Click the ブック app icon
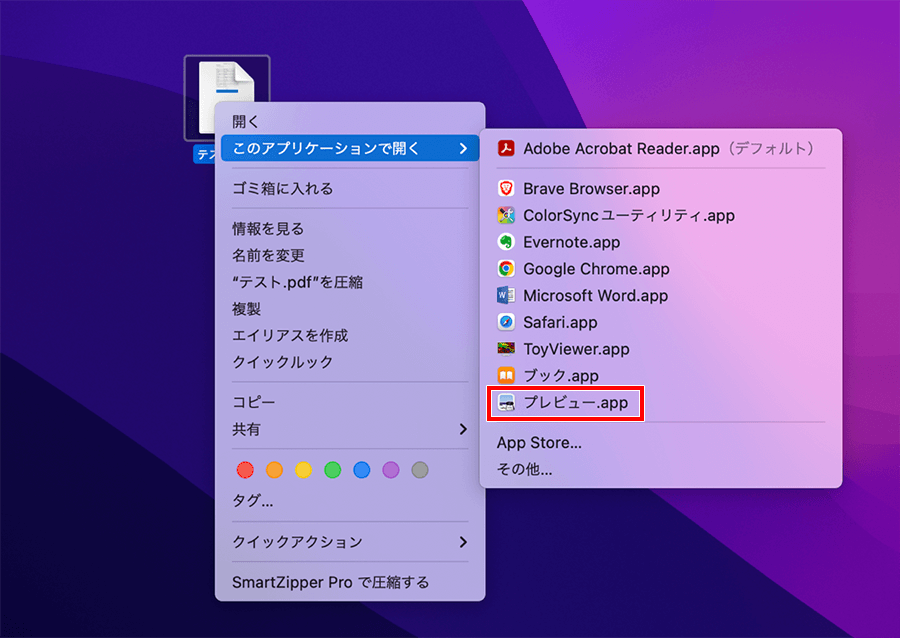Screen dimensions: 900x638 click(506, 376)
